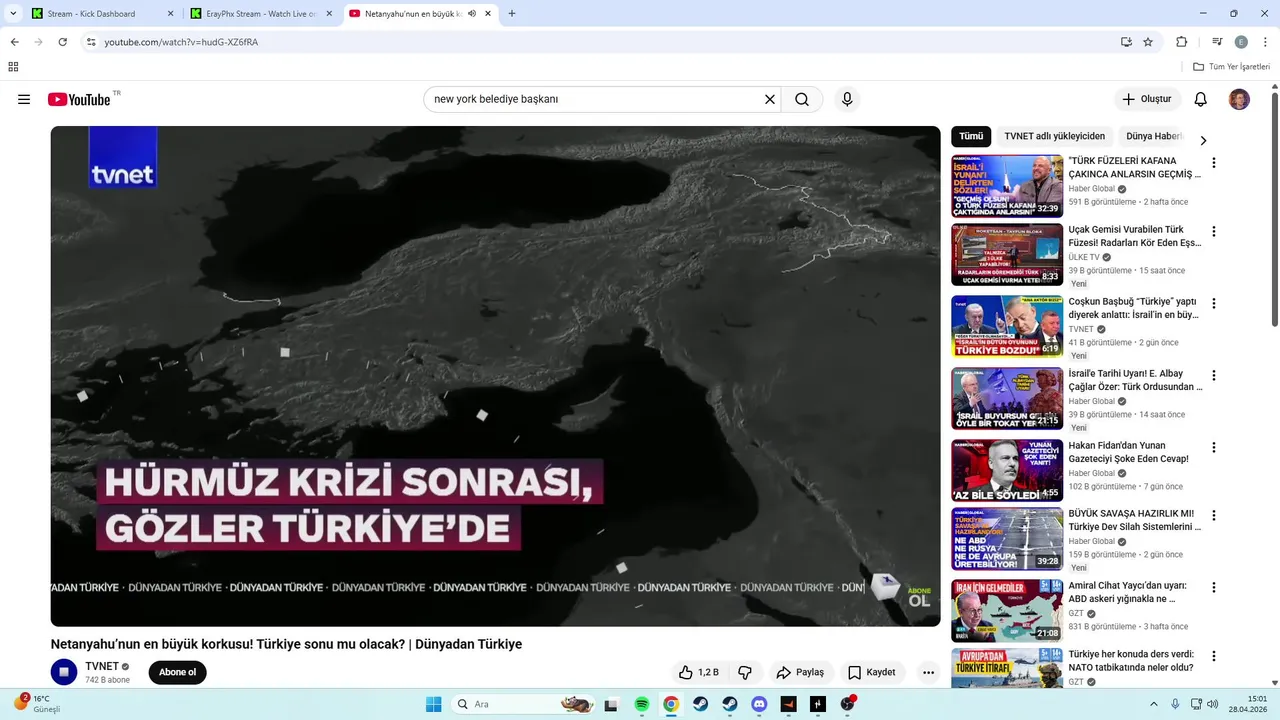The height and width of the screenshot is (720, 1280).
Task: Click the Chrome address bar URL
Action: (x=181, y=42)
